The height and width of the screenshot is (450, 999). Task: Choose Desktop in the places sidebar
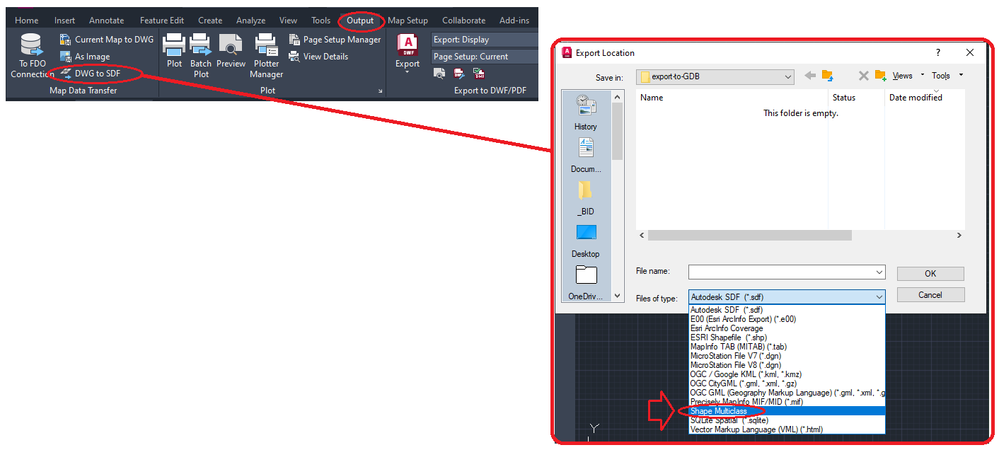click(586, 240)
